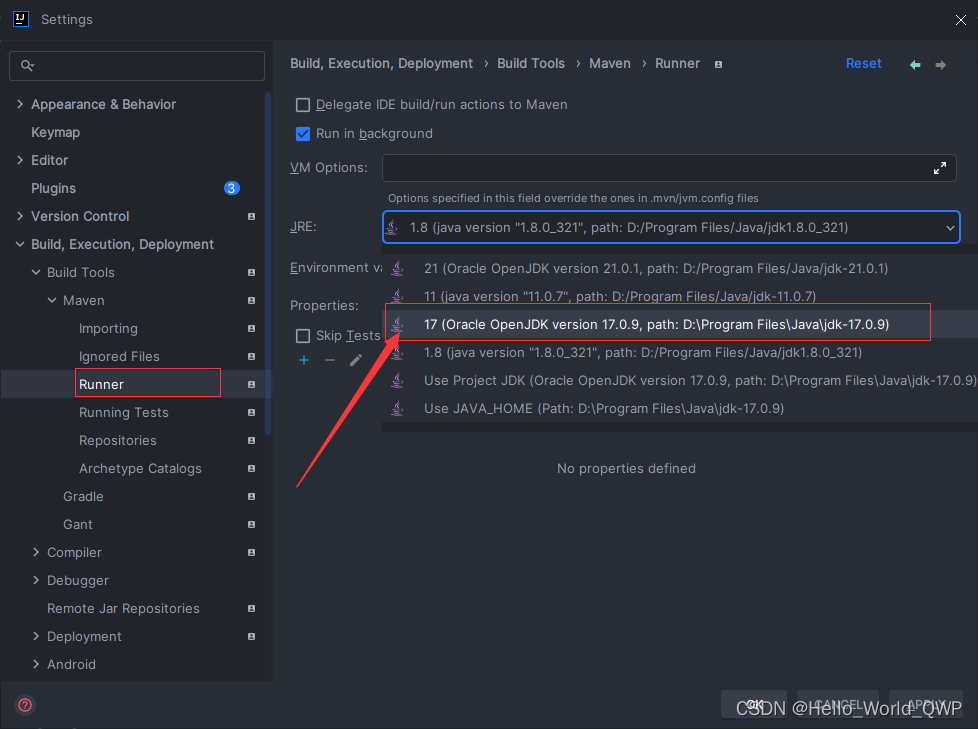Image resolution: width=978 pixels, height=729 pixels.
Task: Remove a property using minus icon
Action: [x=328, y=360]
